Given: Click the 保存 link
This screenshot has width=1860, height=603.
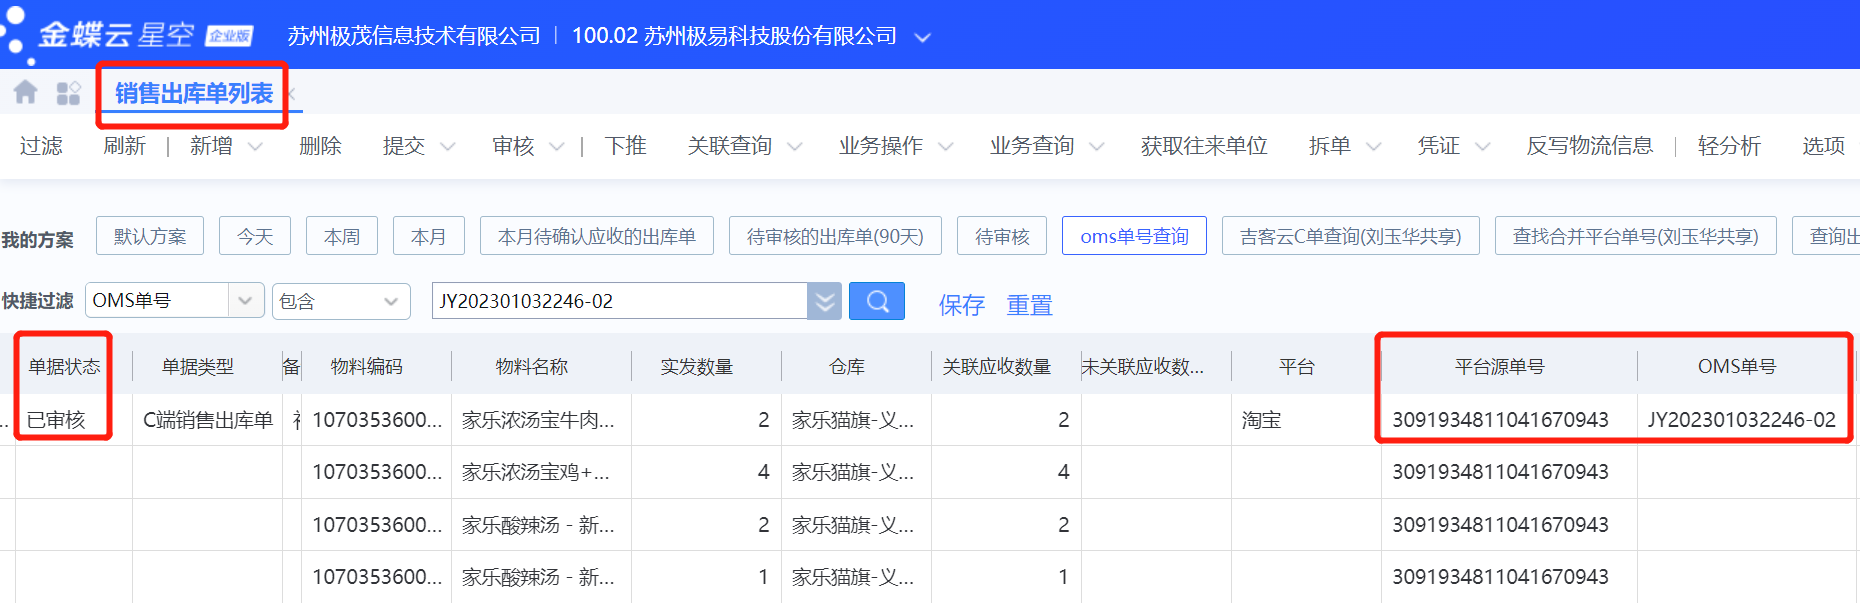Looking at the screenshot, I should tap(962, 305).
